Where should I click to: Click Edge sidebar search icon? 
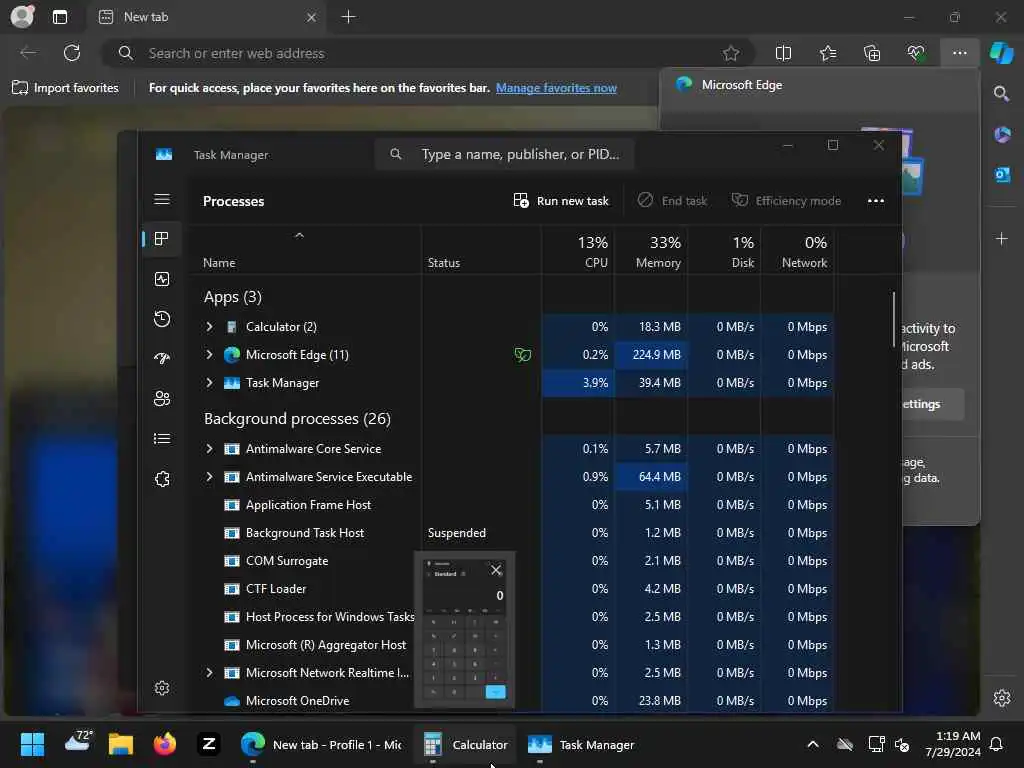pos(1001,94)
